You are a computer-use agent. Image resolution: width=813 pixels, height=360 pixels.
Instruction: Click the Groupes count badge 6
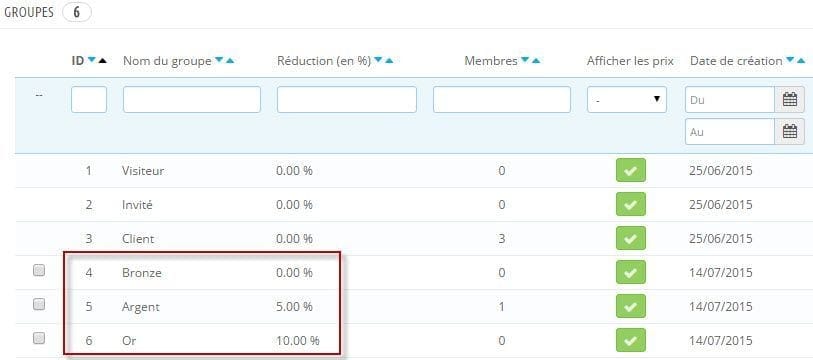76,12
